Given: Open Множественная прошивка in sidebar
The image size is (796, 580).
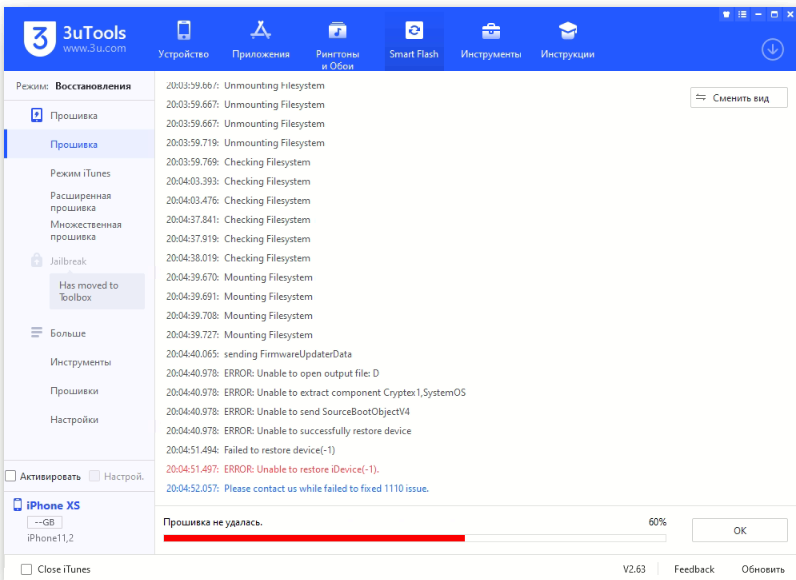Looking at the screenshot, I should coord(86,230).
